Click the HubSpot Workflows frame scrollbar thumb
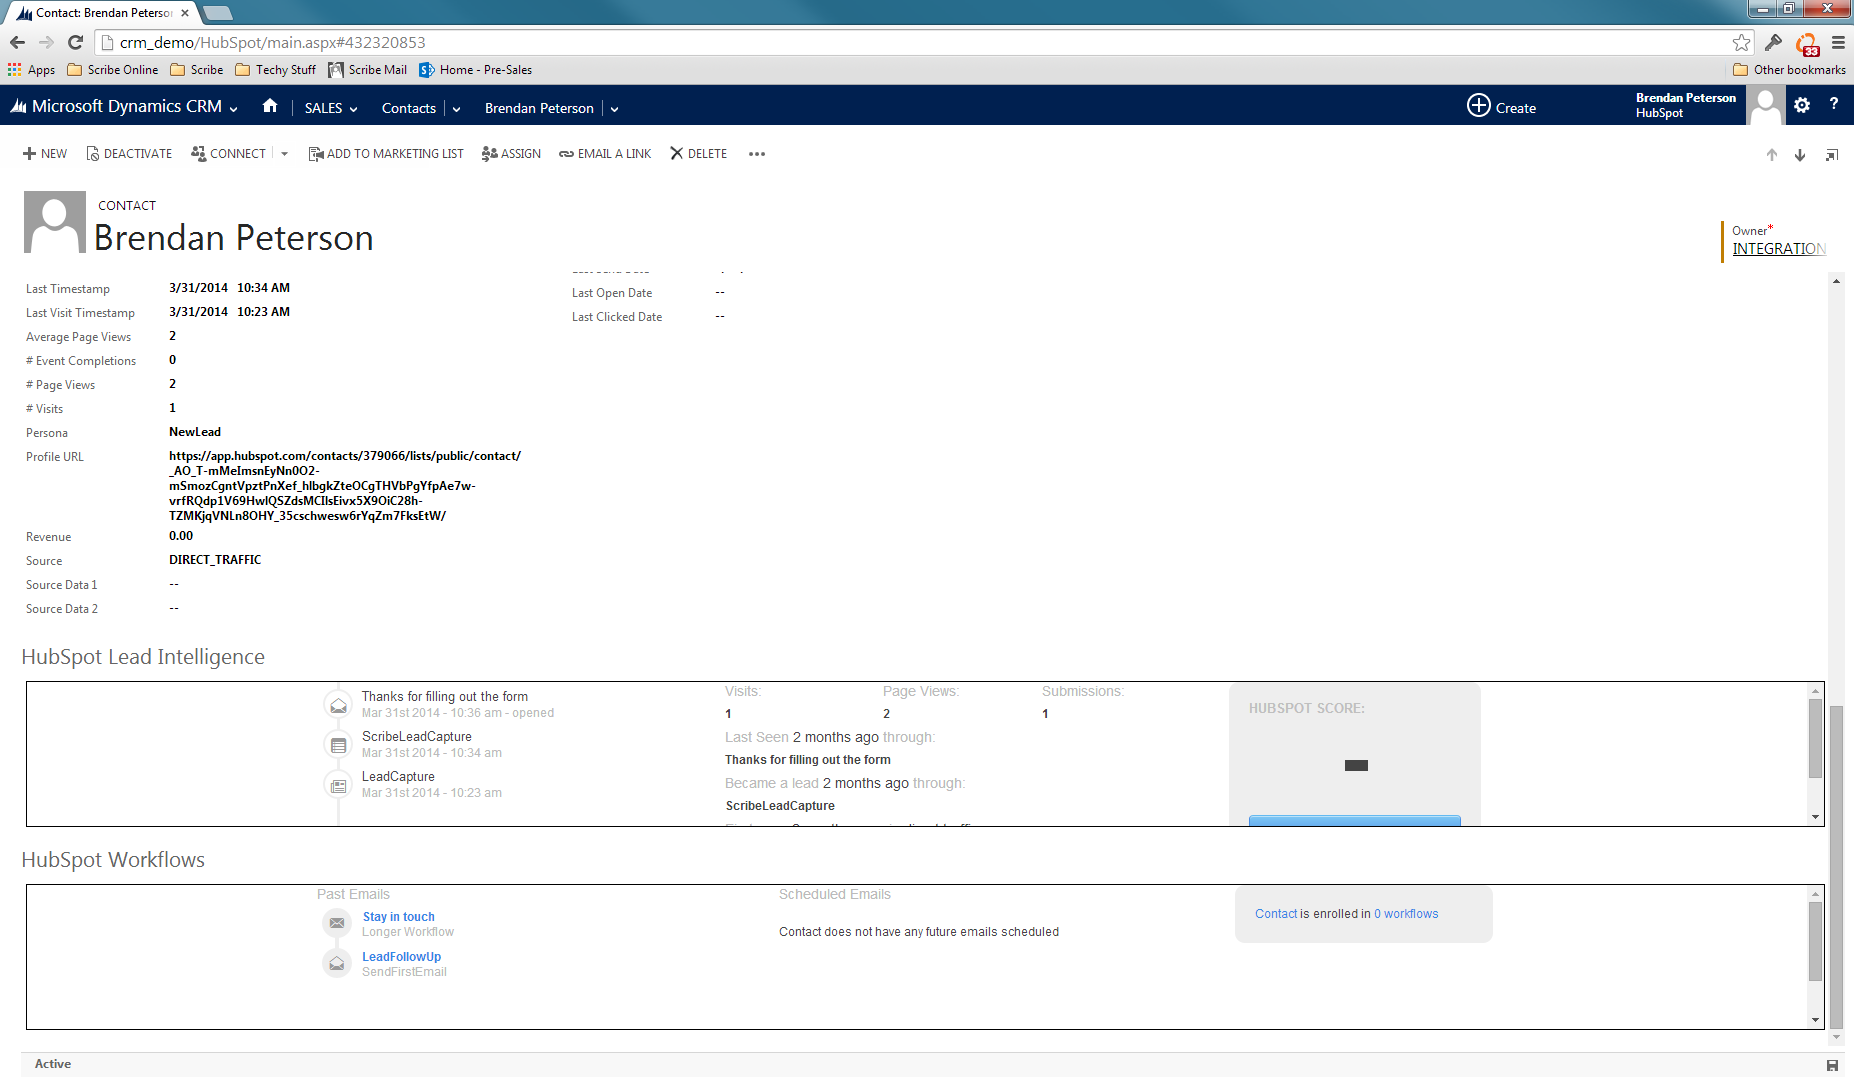The height and width of the screenshot is (1080, 1854). point(1815,942)
